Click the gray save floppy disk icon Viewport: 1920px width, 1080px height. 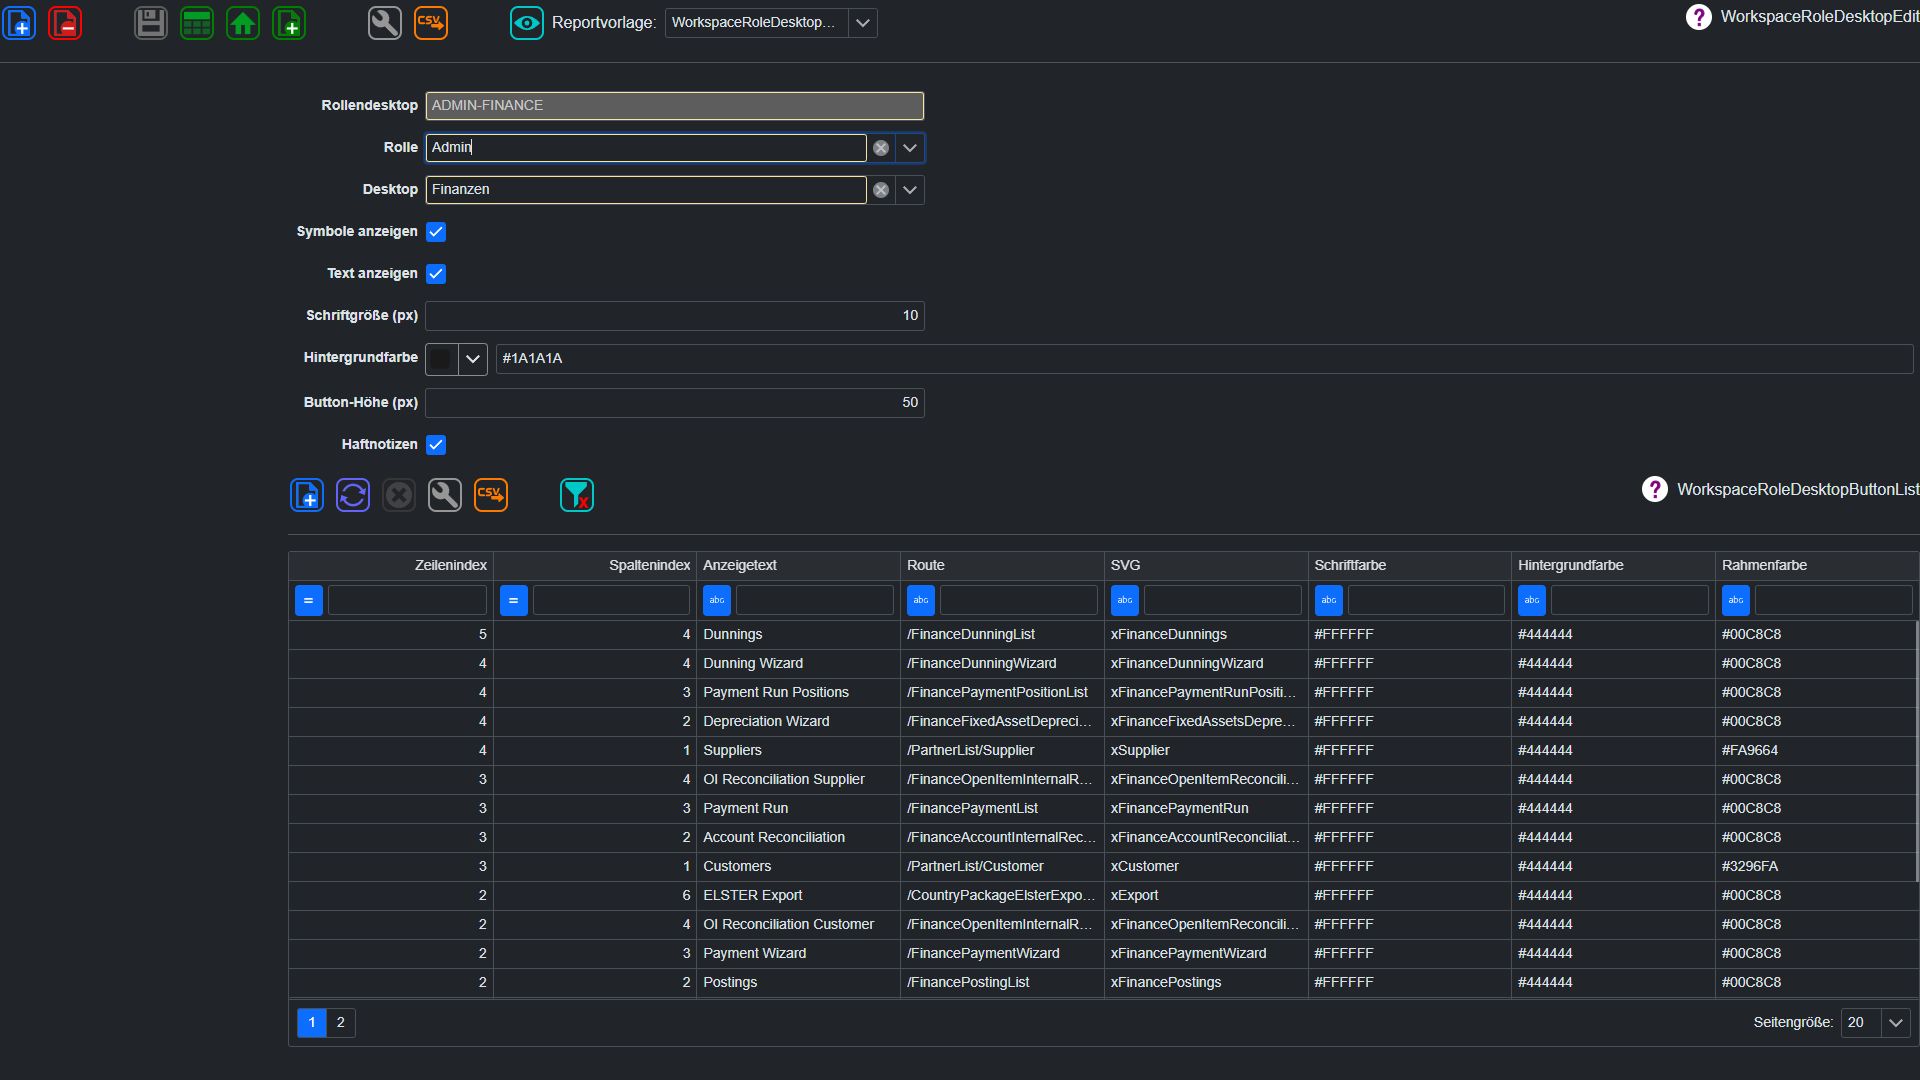point(151,23)
